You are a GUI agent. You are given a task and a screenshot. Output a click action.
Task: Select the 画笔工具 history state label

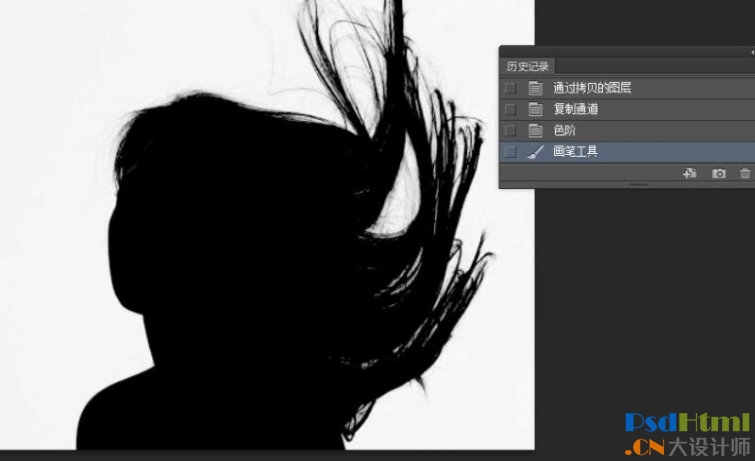point(576,152)
